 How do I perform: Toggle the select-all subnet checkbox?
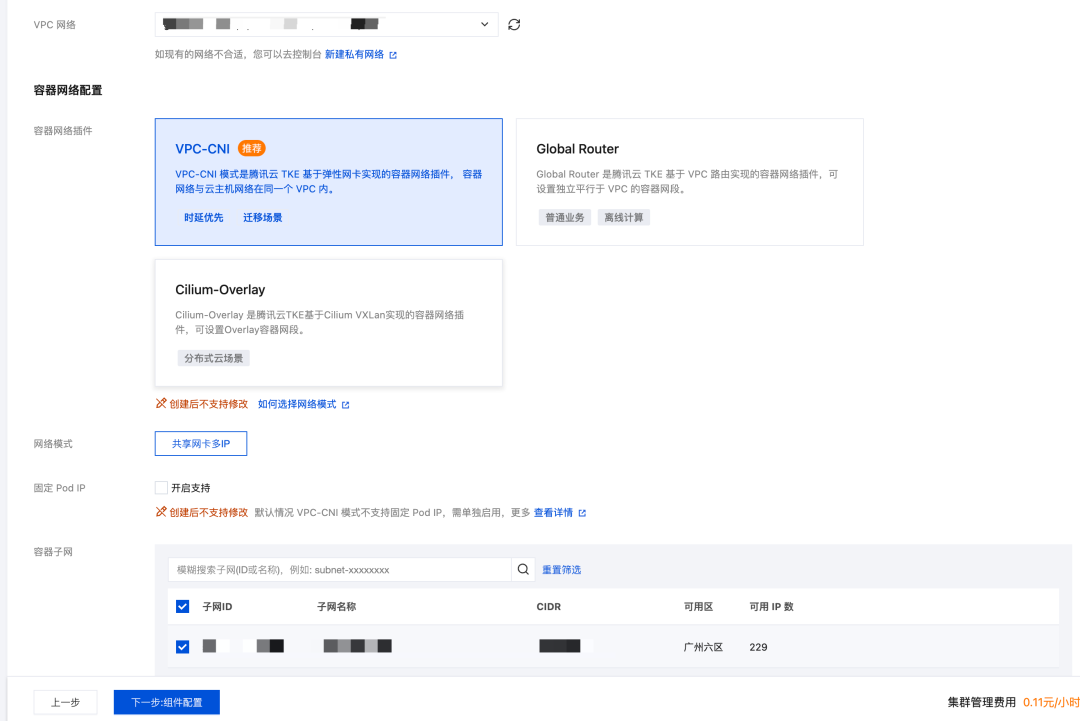tap(182, 606)
